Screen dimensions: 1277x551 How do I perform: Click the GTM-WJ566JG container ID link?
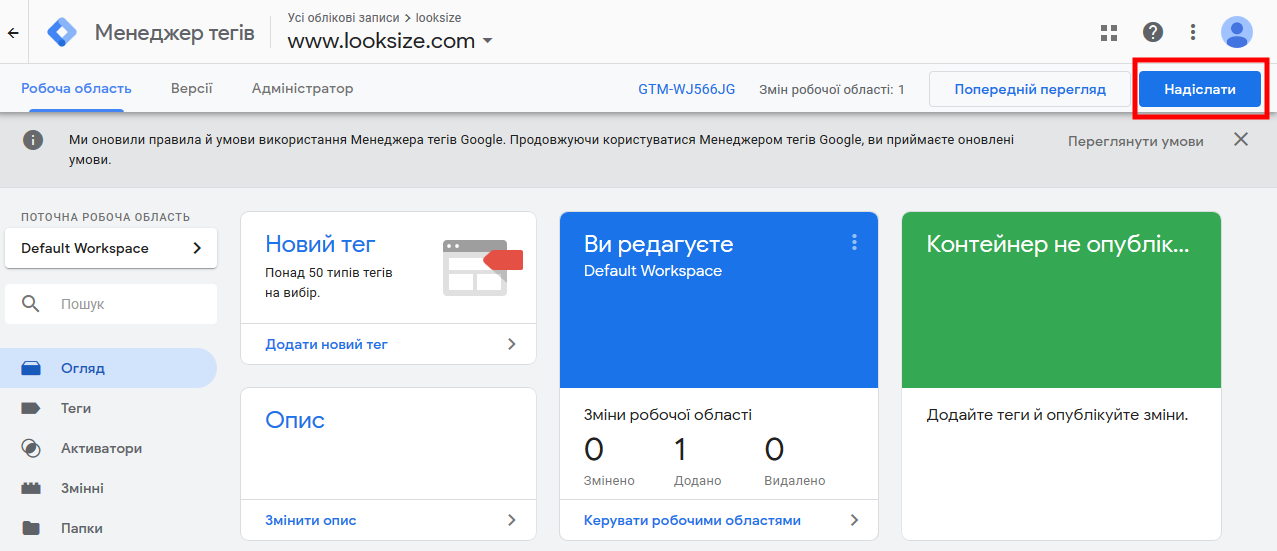pyautogui.click(x=687, y=89)
